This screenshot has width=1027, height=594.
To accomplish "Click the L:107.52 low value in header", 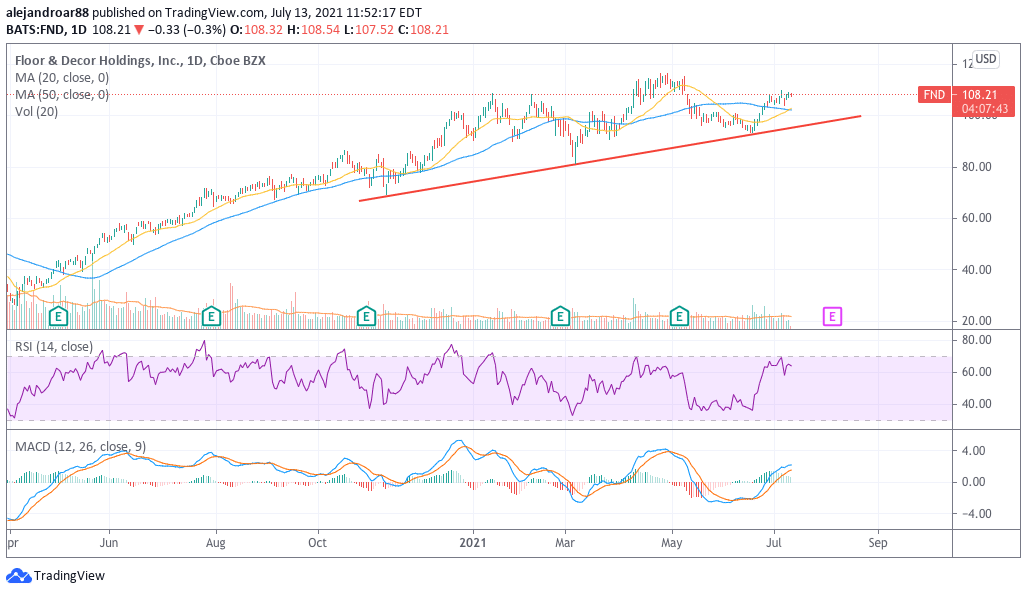I will tap(369, 29).
